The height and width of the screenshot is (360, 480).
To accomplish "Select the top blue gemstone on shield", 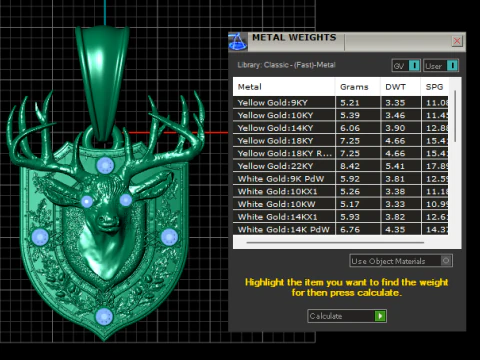I will pyautogui.click(x=105, y=165).
